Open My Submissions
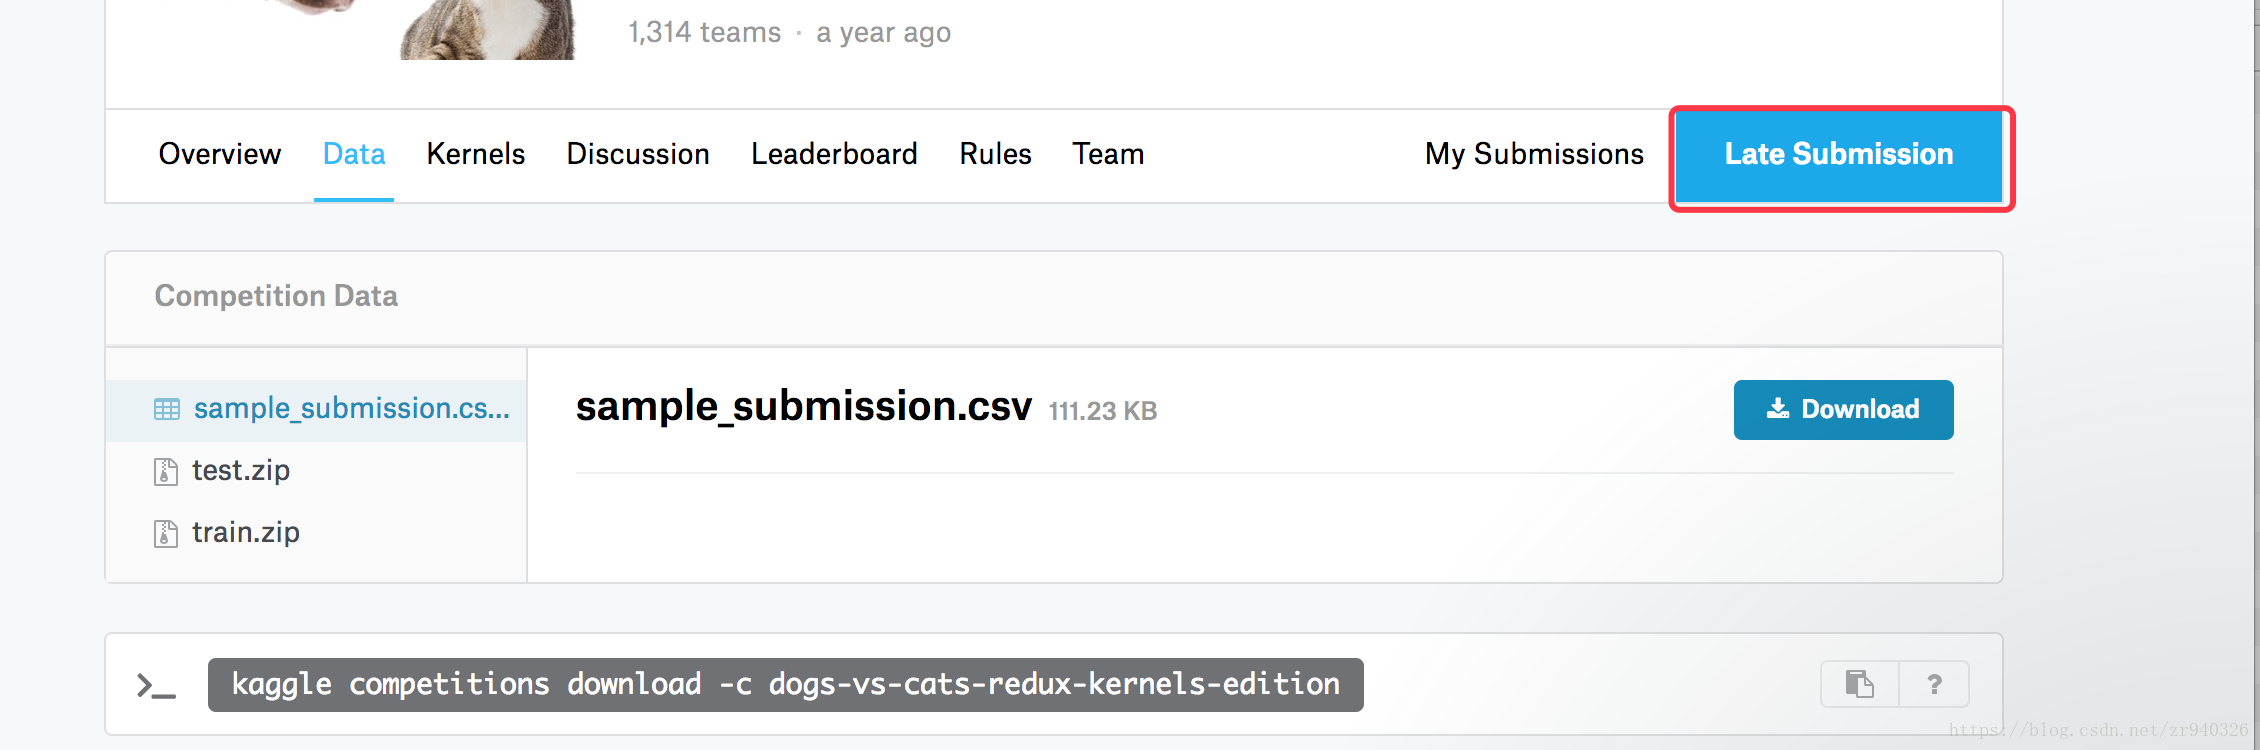 (x=1534, y=154)
